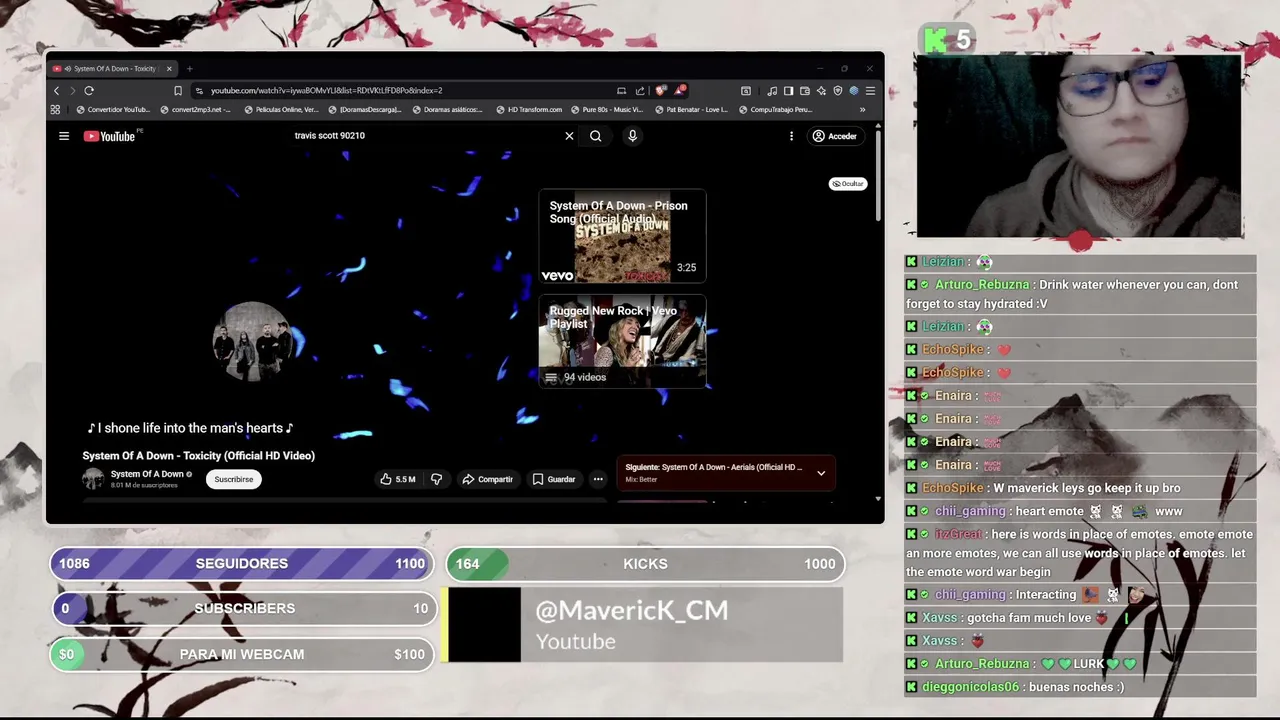Click the KICKS goal progress bar
Image resolution: width=1280 pixels, height=720 pixels.
coord(646,564)
